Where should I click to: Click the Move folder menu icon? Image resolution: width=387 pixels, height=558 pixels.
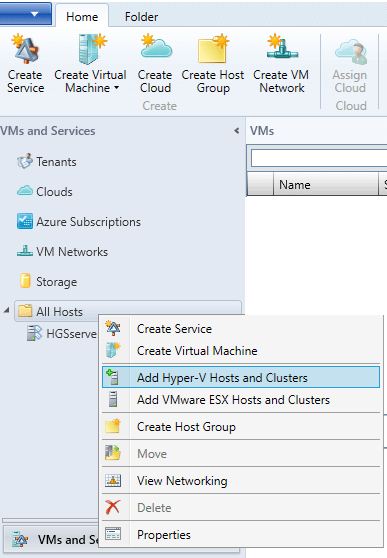(113, 453)
